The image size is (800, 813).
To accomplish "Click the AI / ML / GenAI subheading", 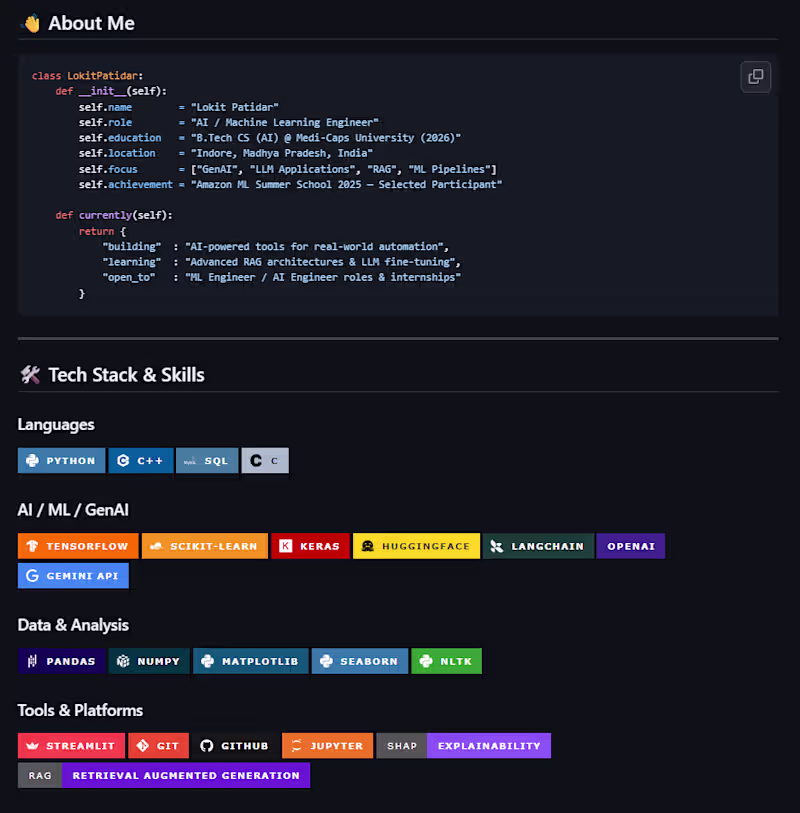I will tap(73, 510).
